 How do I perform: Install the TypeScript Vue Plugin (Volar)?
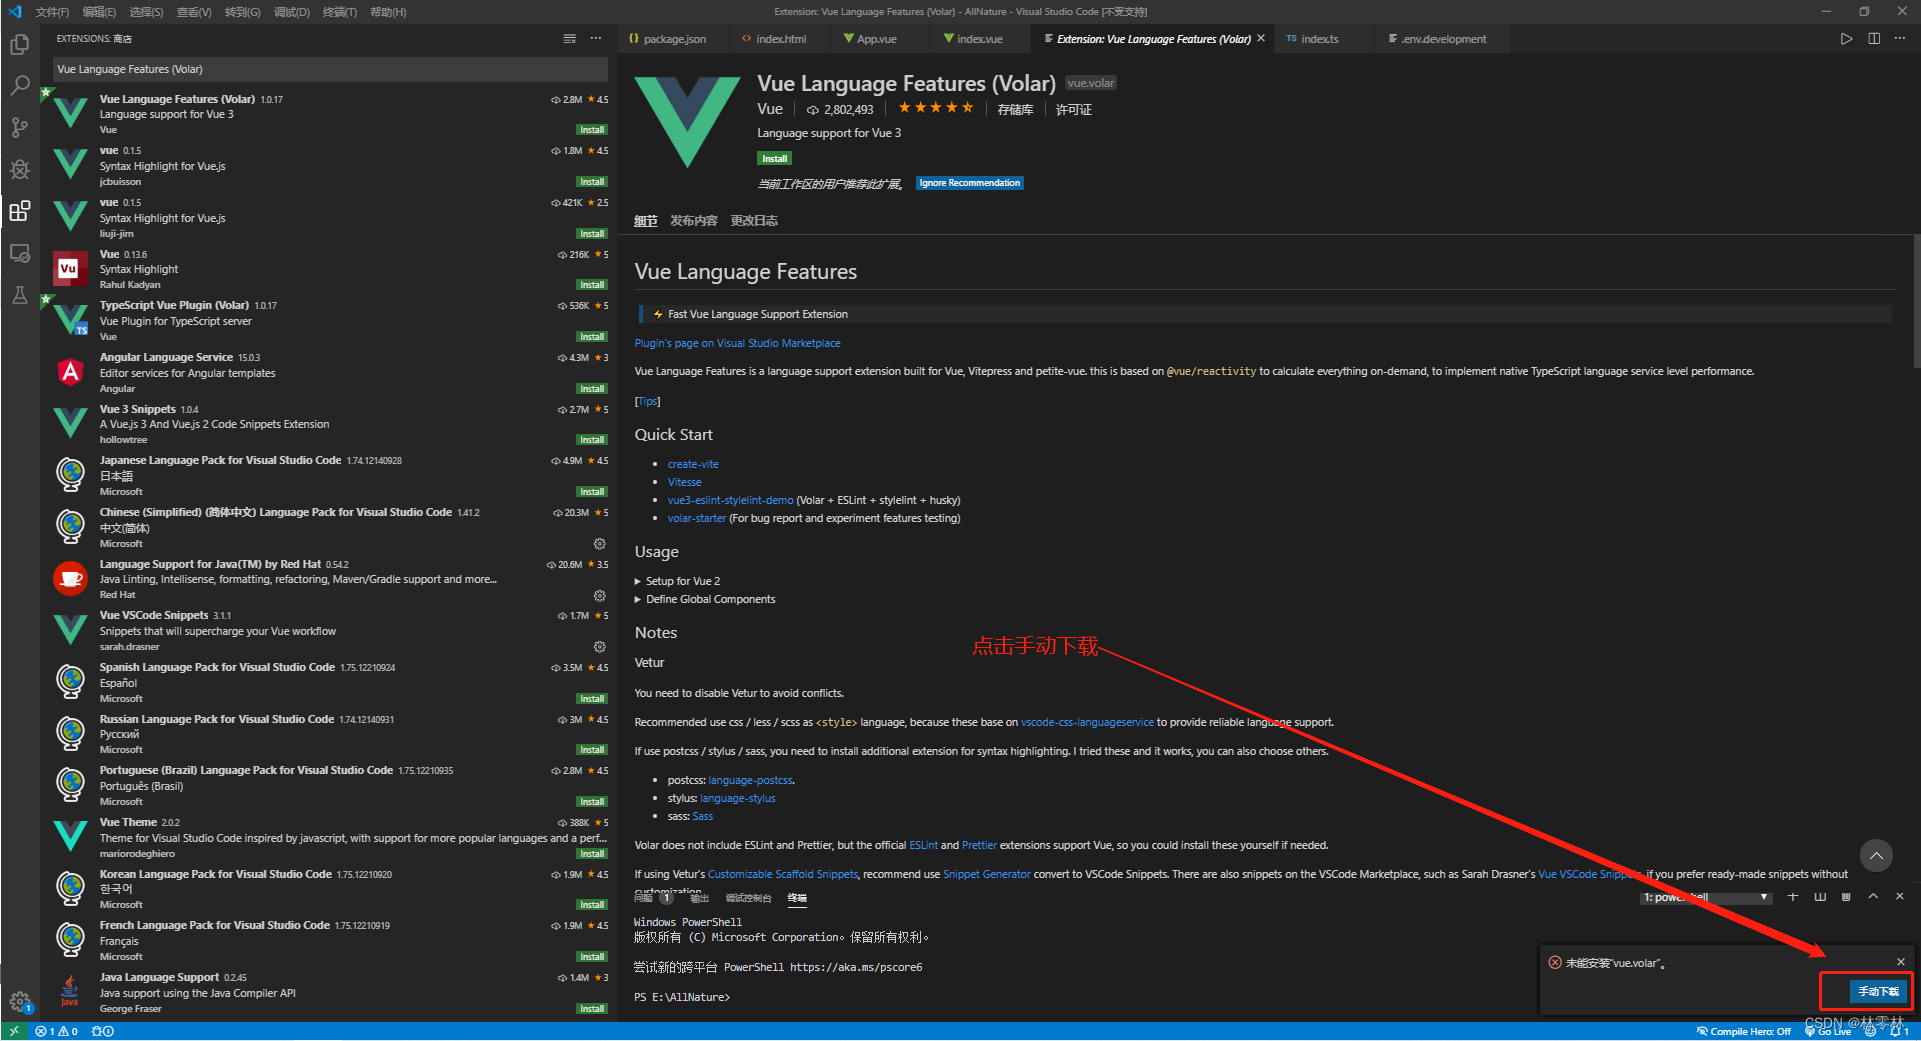(x=592, y=337)
